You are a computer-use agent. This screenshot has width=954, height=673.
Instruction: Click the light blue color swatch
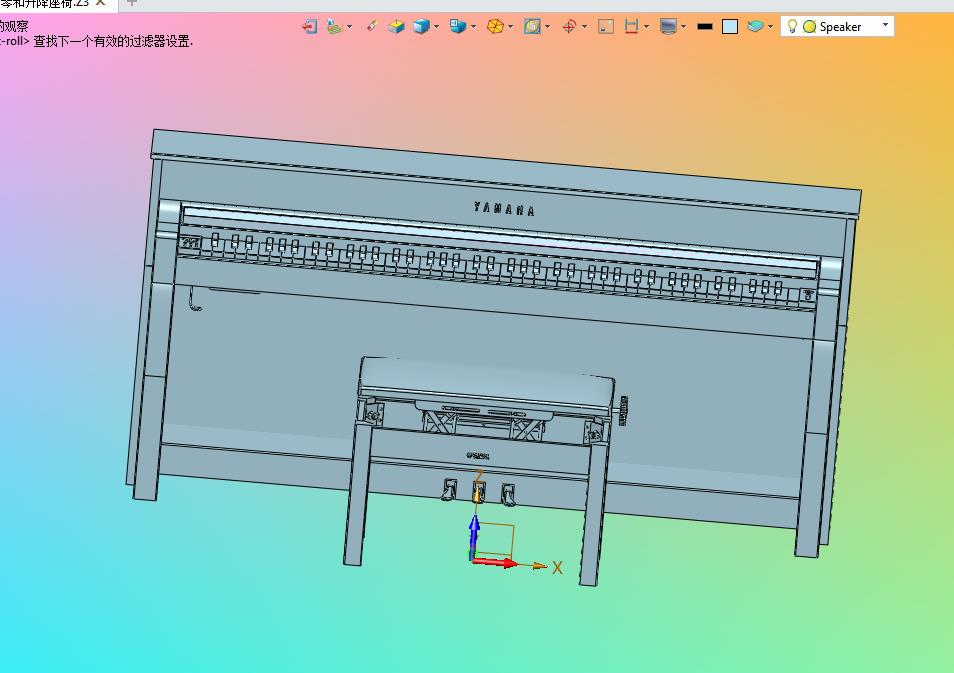click(730, 26)
